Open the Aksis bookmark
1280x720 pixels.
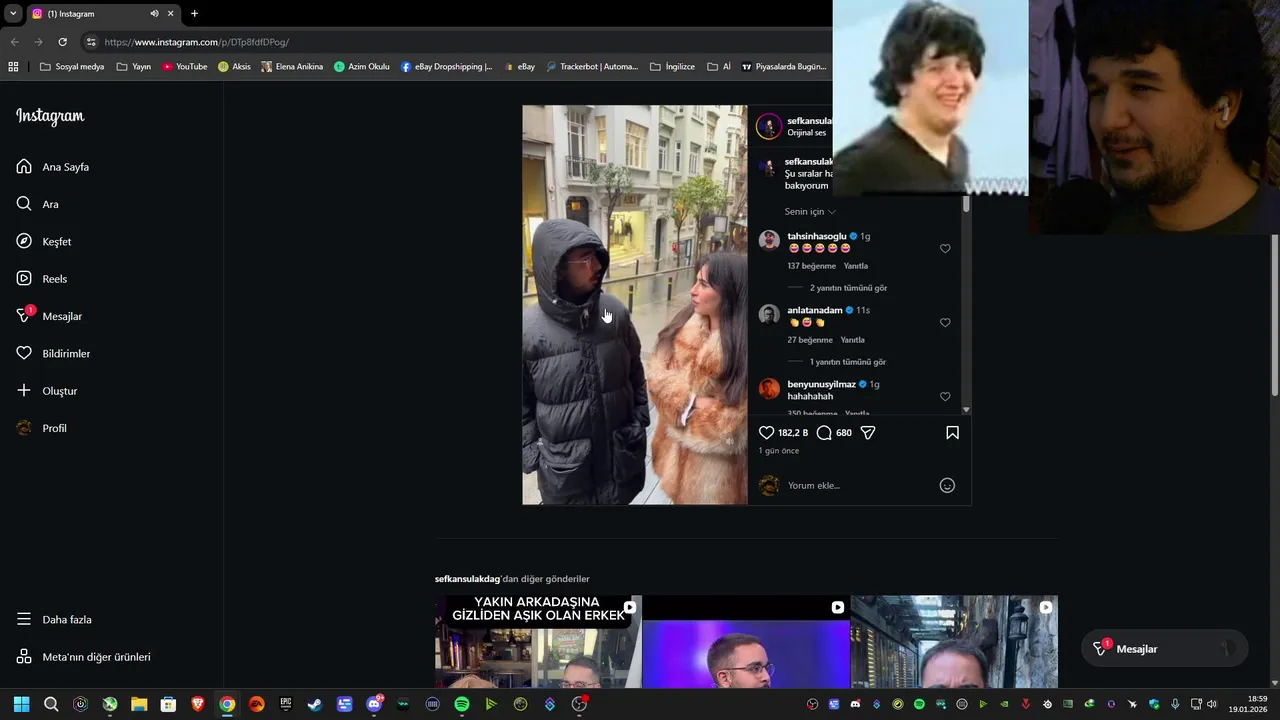[x=235, y=67]
